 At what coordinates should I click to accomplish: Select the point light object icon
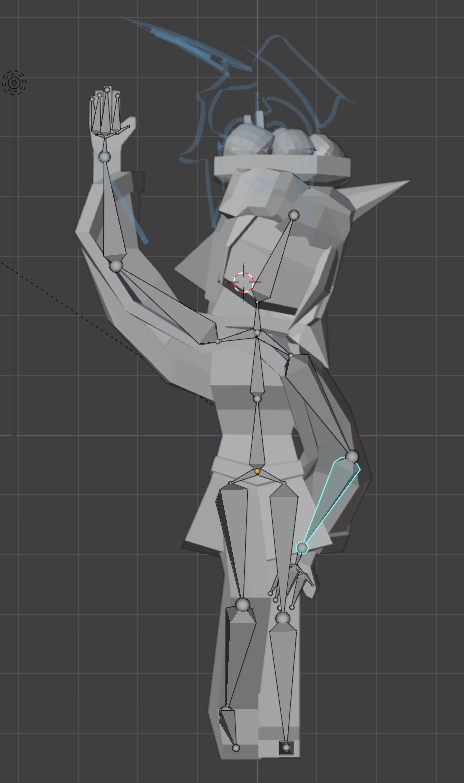(x=14, y=83)
